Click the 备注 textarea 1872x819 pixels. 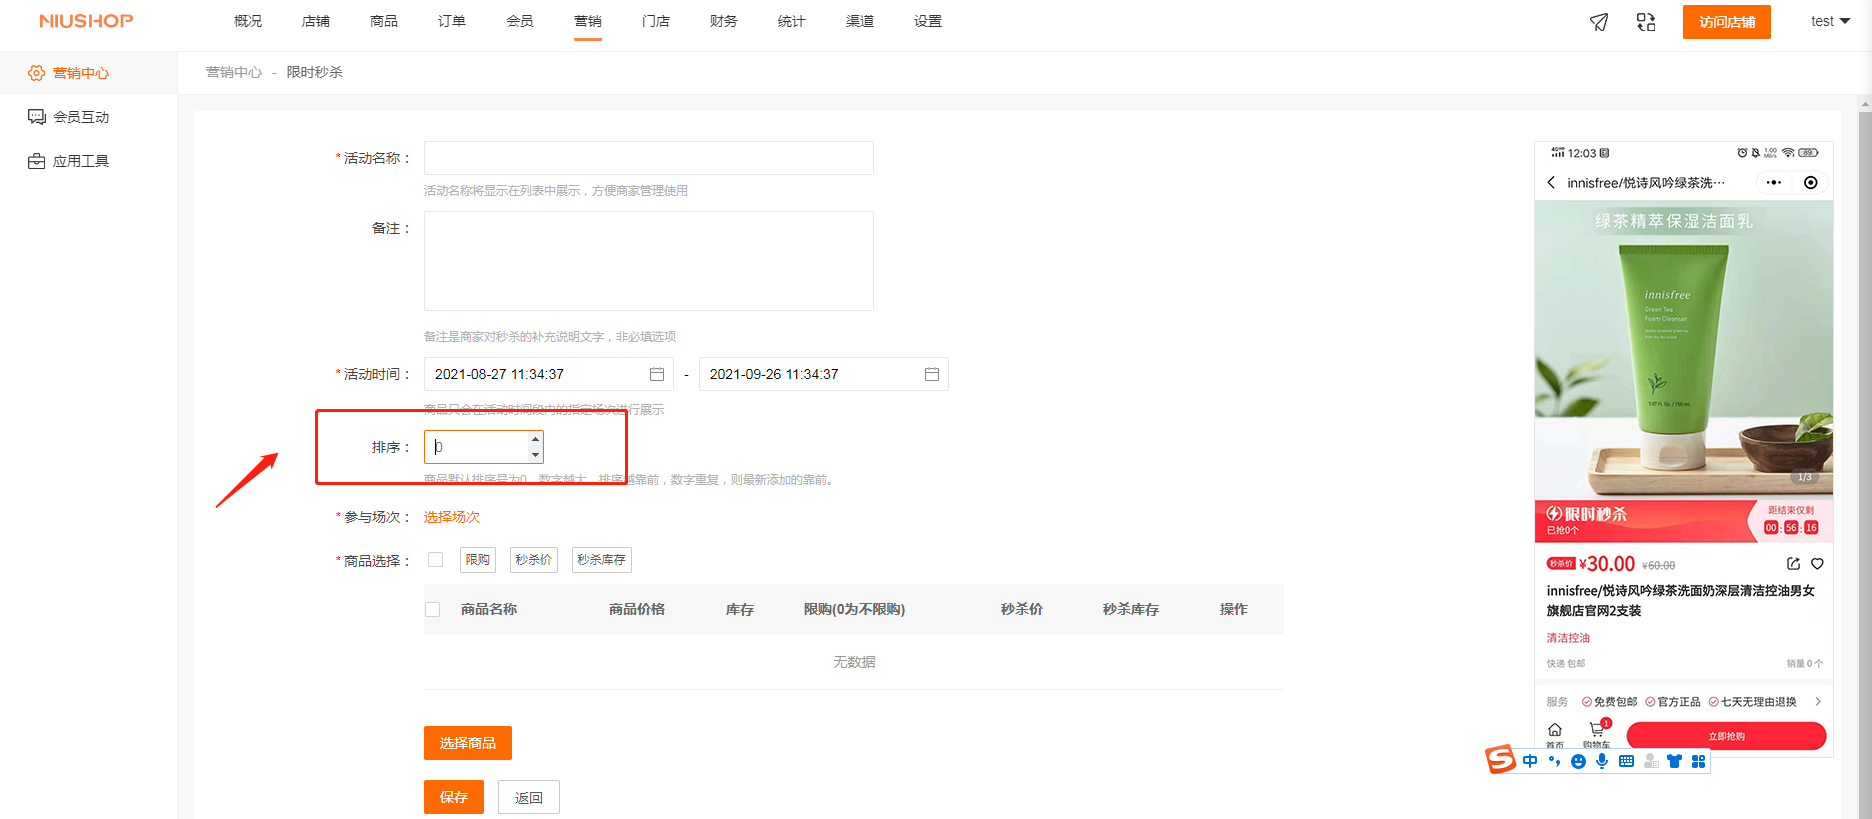(649, 261)
